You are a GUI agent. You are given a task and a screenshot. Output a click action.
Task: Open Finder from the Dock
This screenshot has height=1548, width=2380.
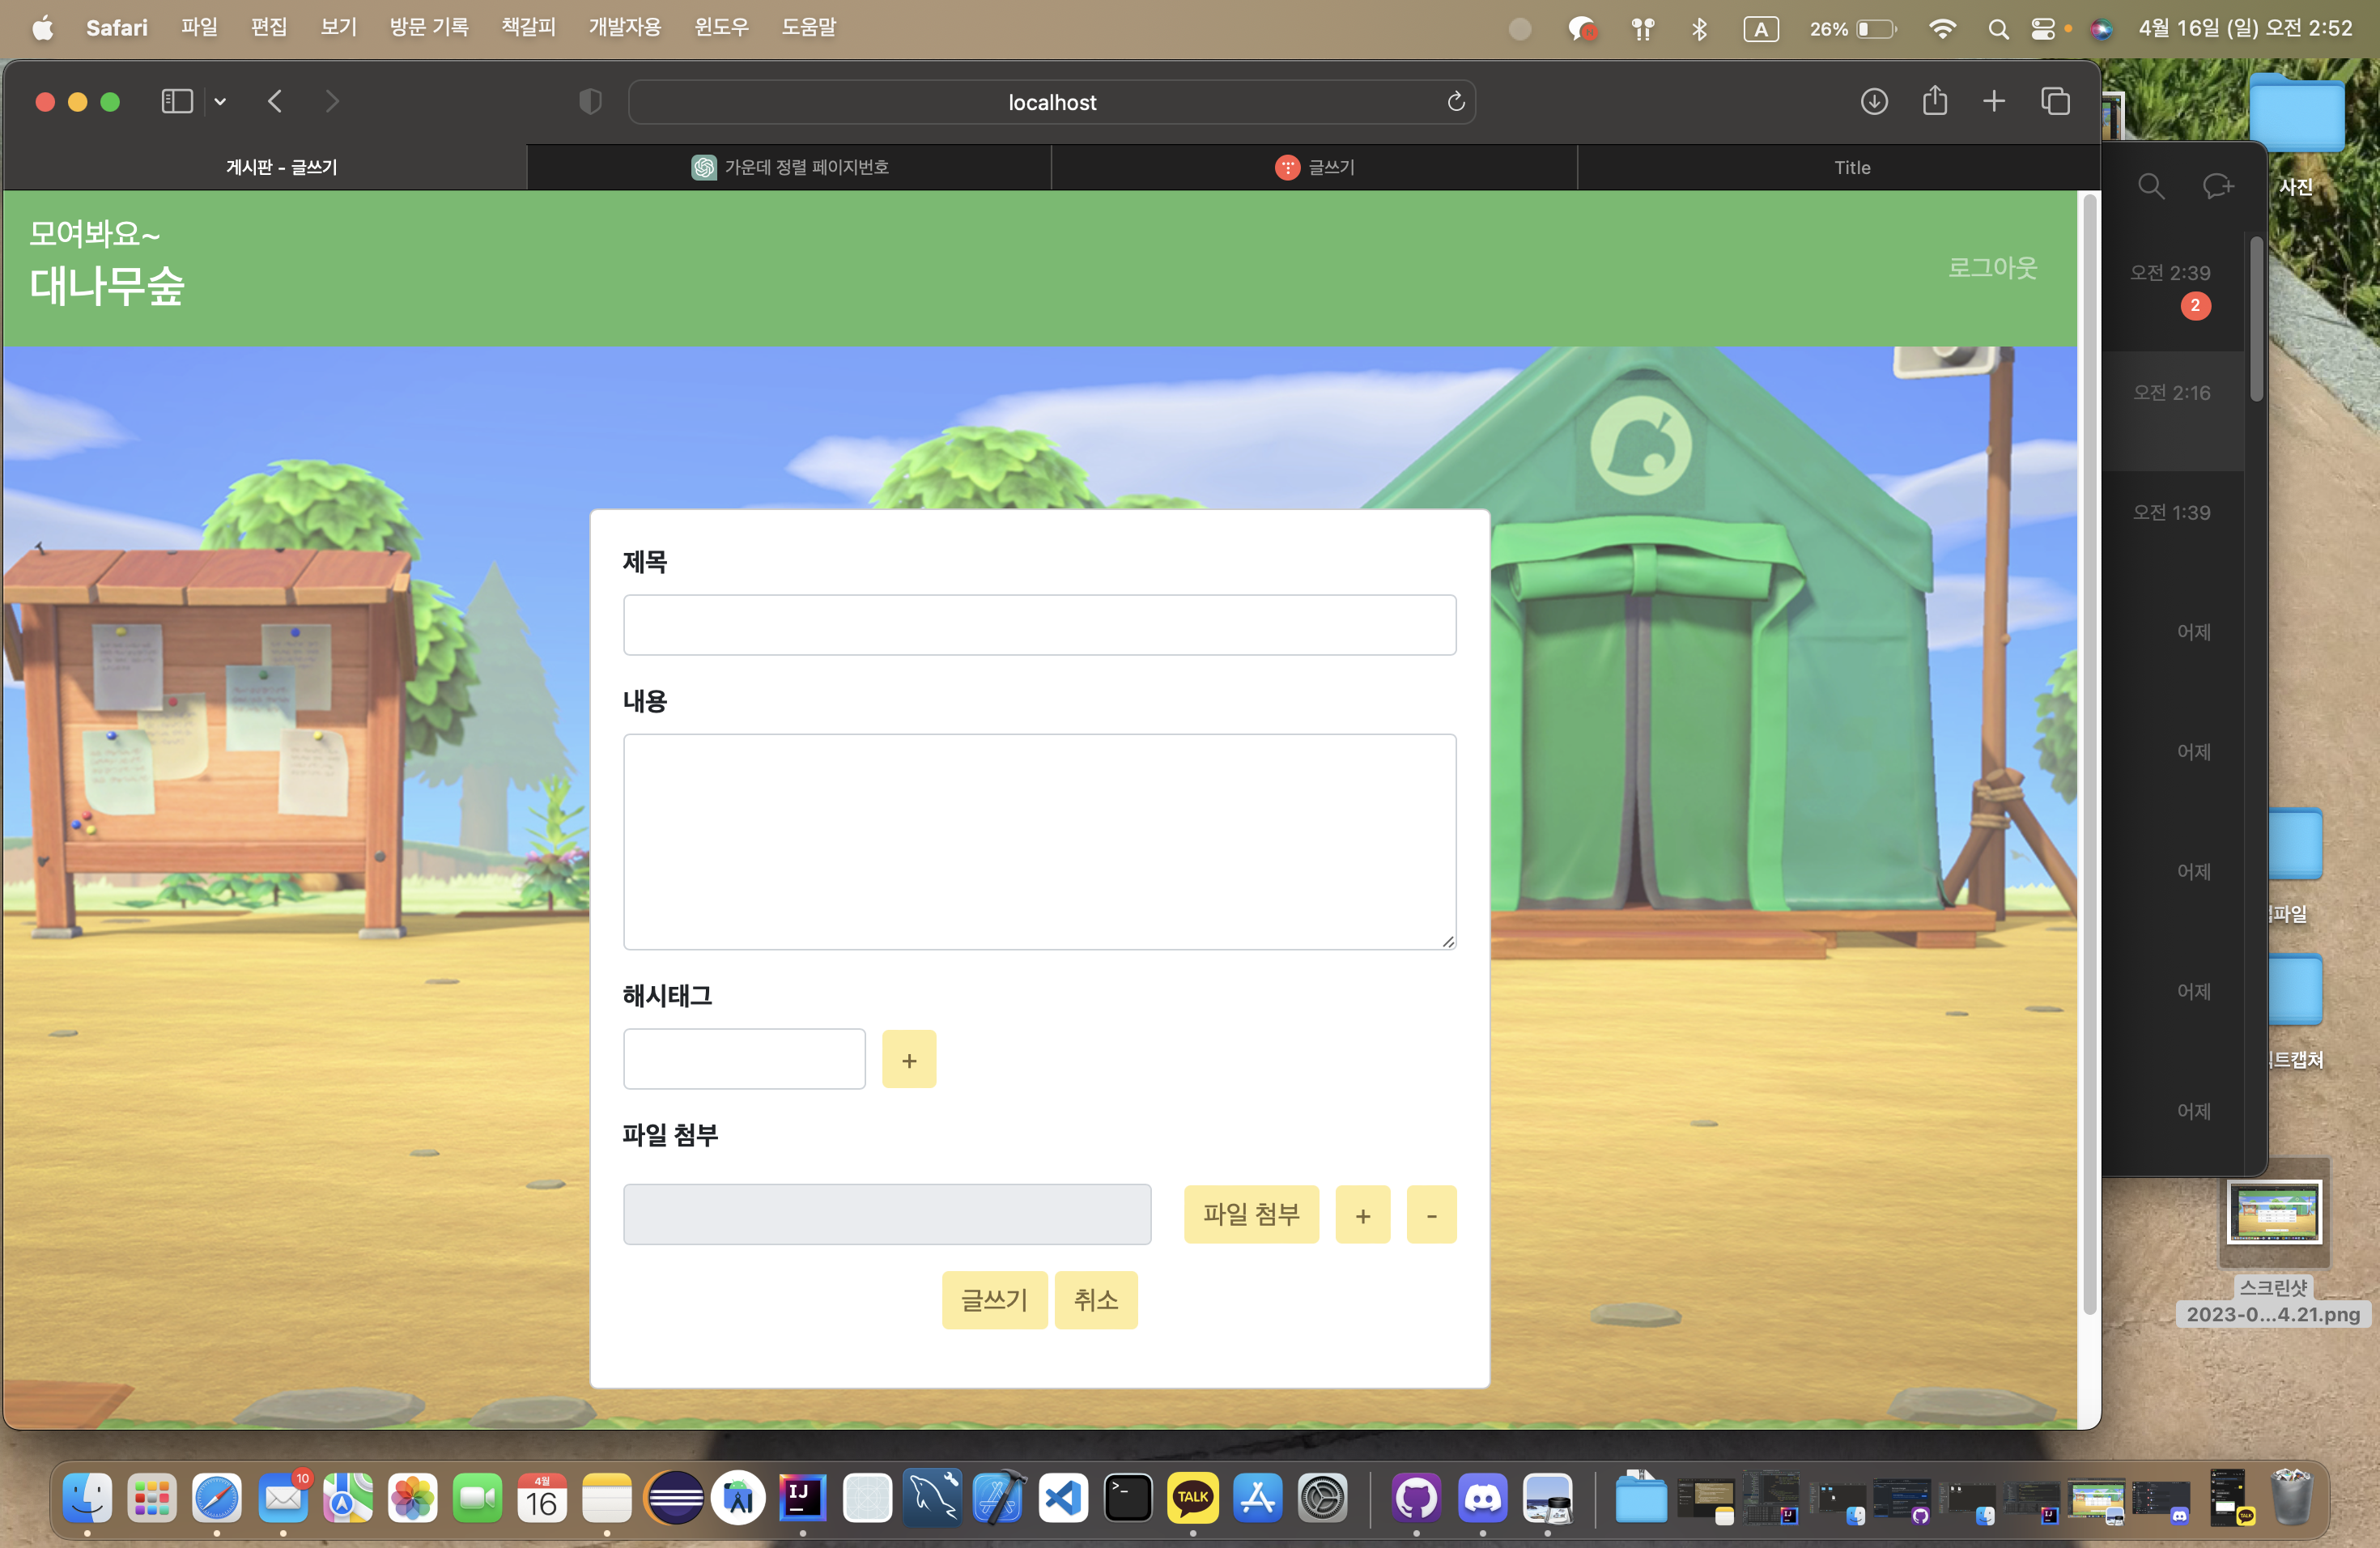pos(87,1497)
